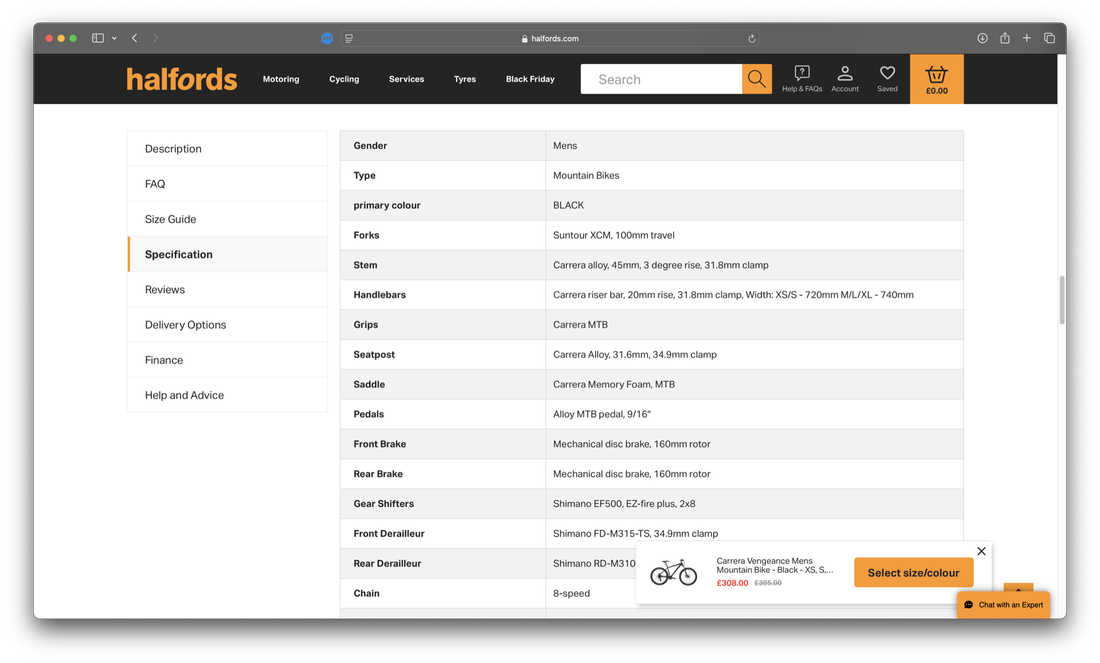Show Safari sidebar
The height and width of the screenshot is (663, 1100).
tap(98, 38)
